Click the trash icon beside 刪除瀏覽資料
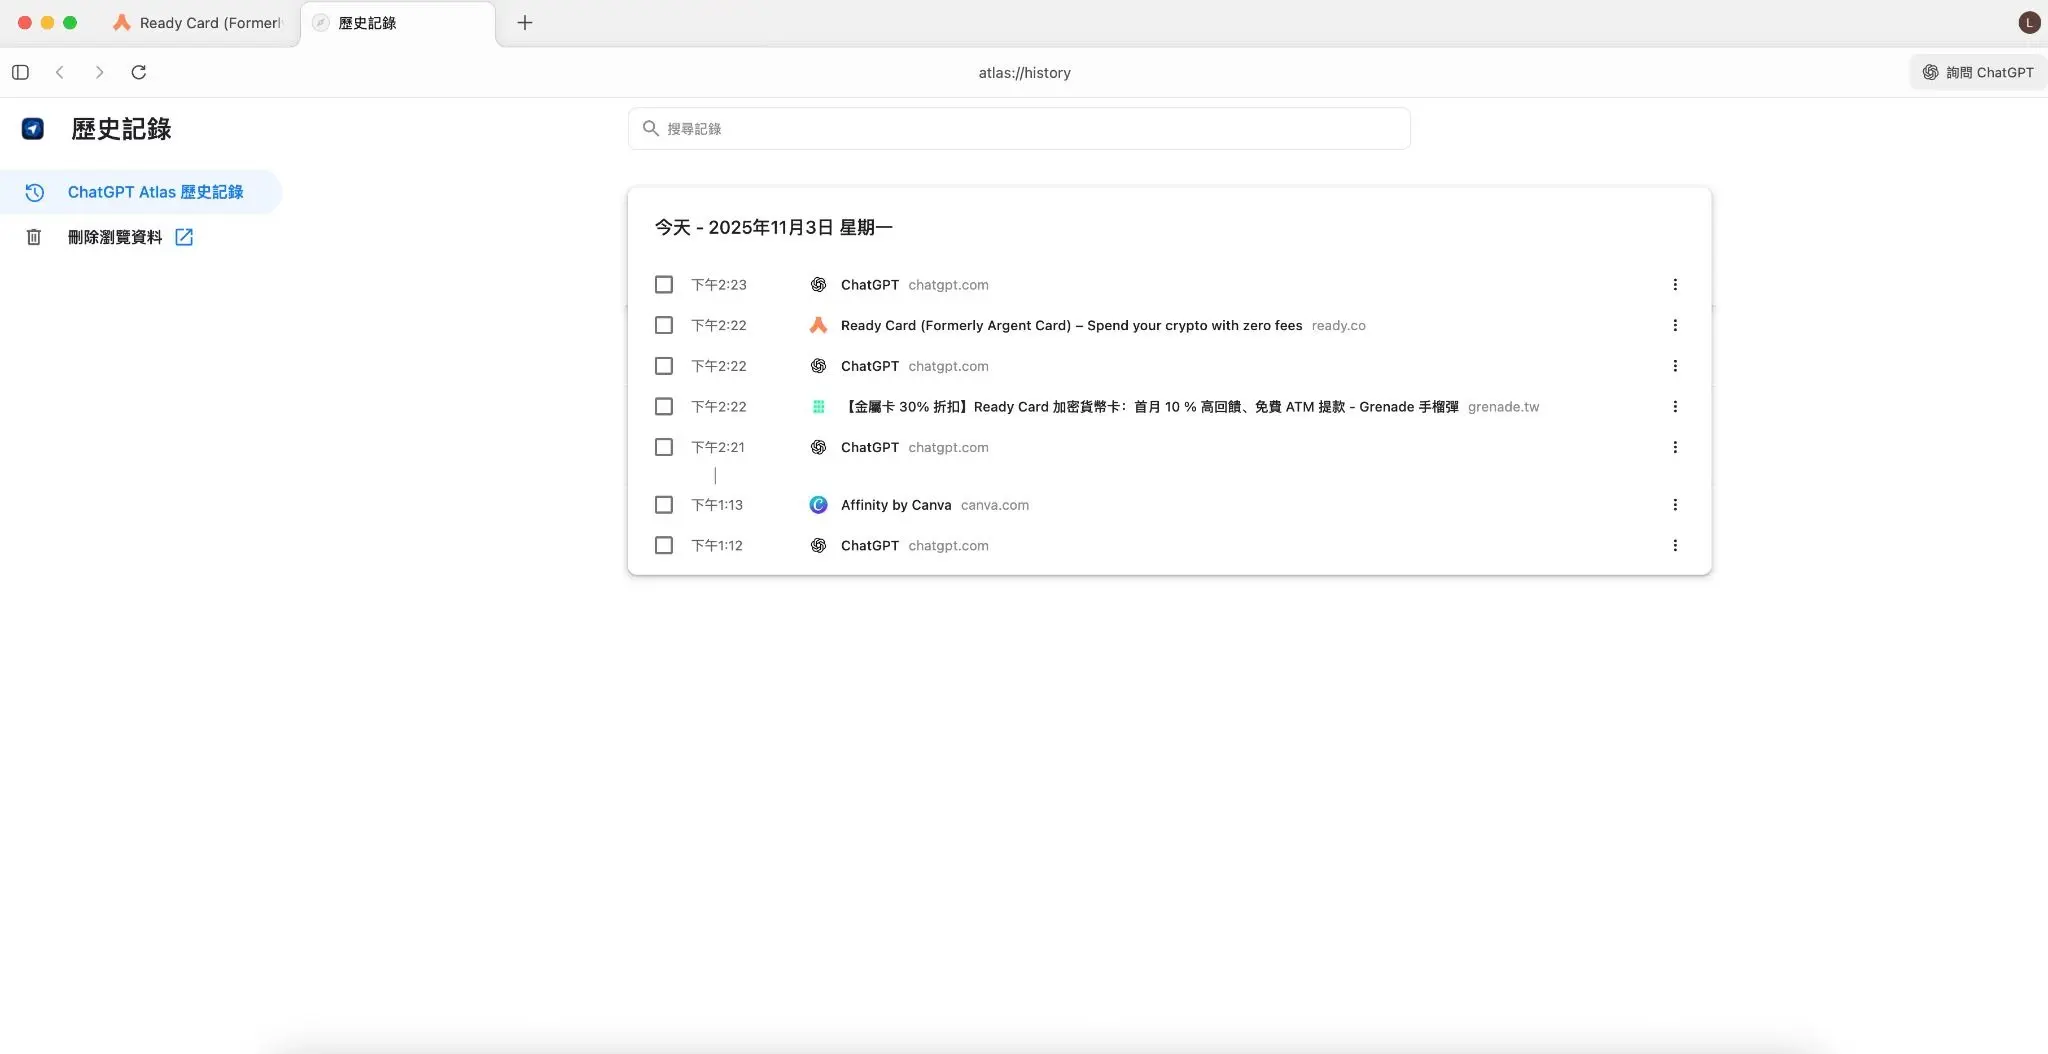The width and height of the screenshot is (2048, 1054). pos(34,236)
